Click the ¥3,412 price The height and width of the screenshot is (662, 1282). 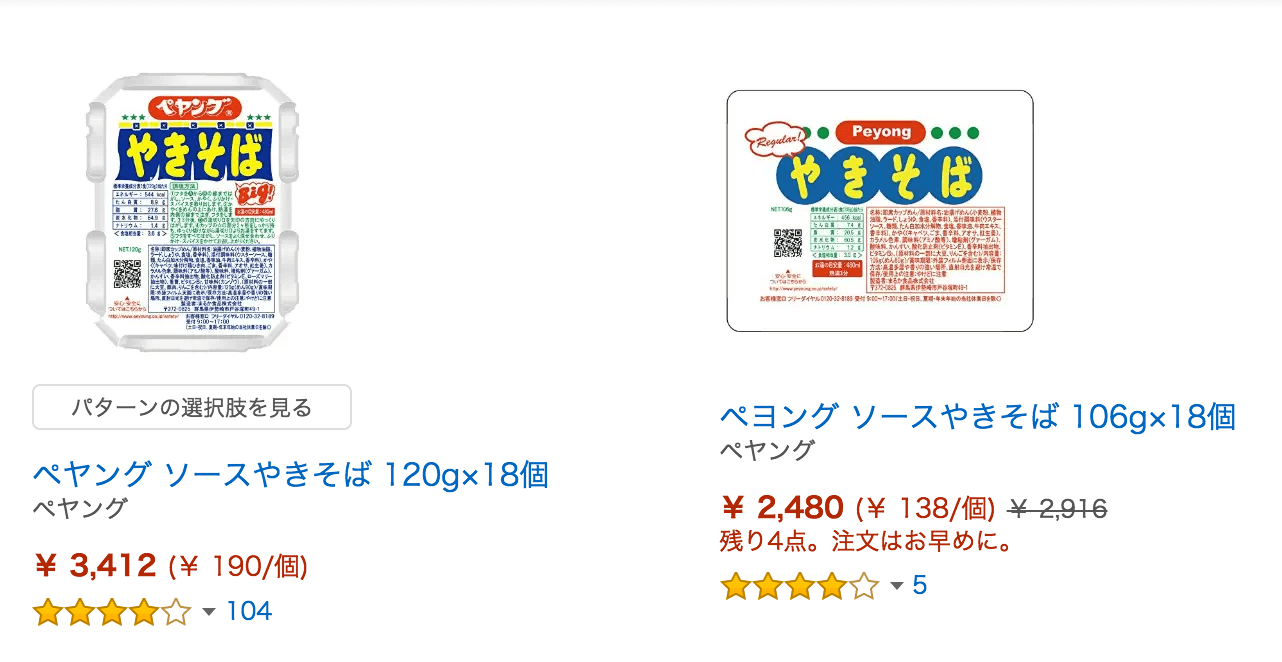tap(96, 566)
